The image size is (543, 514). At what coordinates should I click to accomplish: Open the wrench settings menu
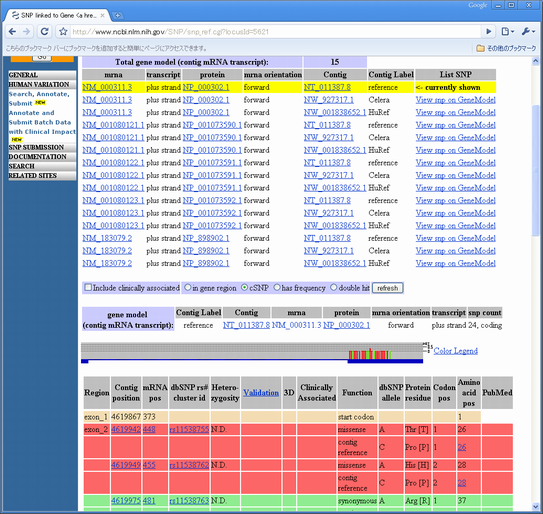pyautogui.click(x=528, y=32)
